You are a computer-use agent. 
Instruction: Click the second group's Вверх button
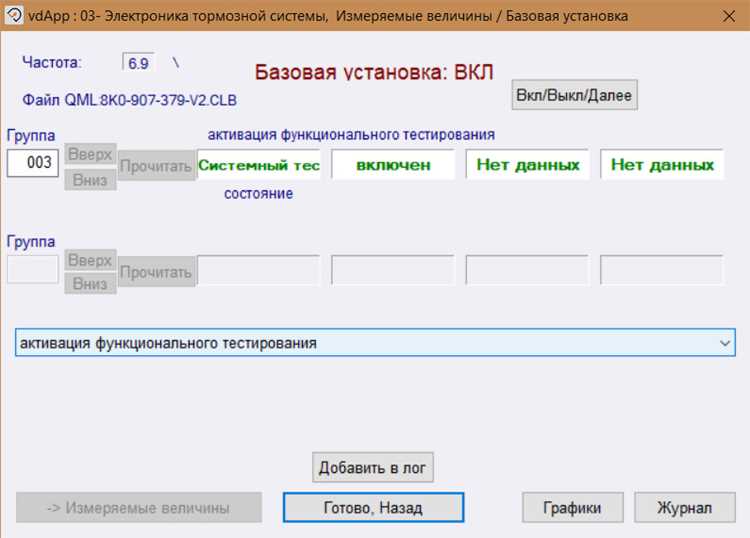pos(90,260)
